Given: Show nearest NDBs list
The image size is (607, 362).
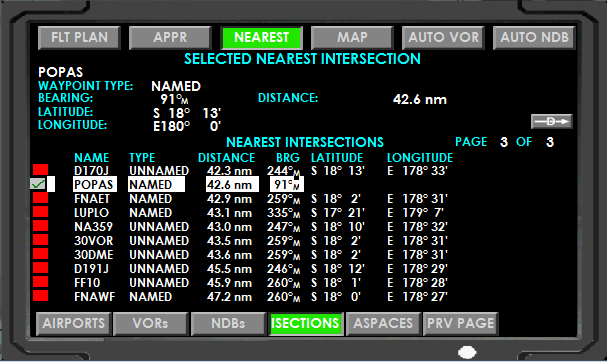Looking at the screenshot, I should 228,324.
